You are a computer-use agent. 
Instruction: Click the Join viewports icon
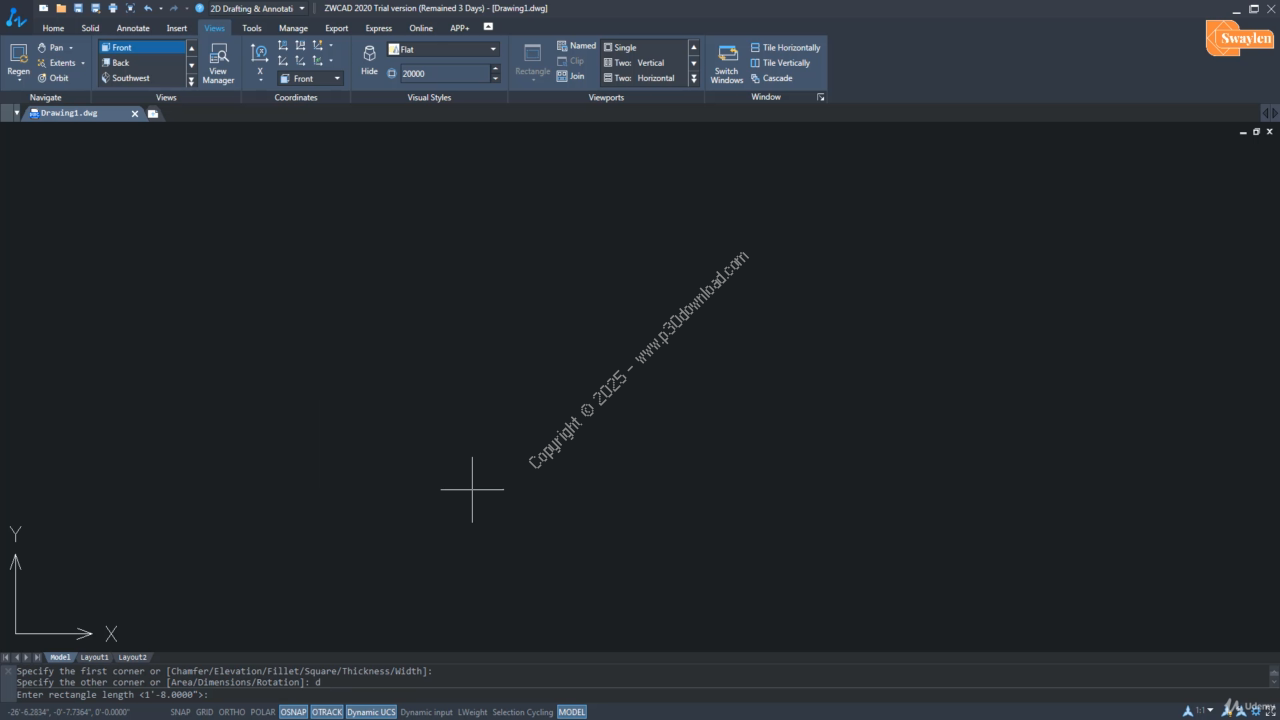(571, 76)
